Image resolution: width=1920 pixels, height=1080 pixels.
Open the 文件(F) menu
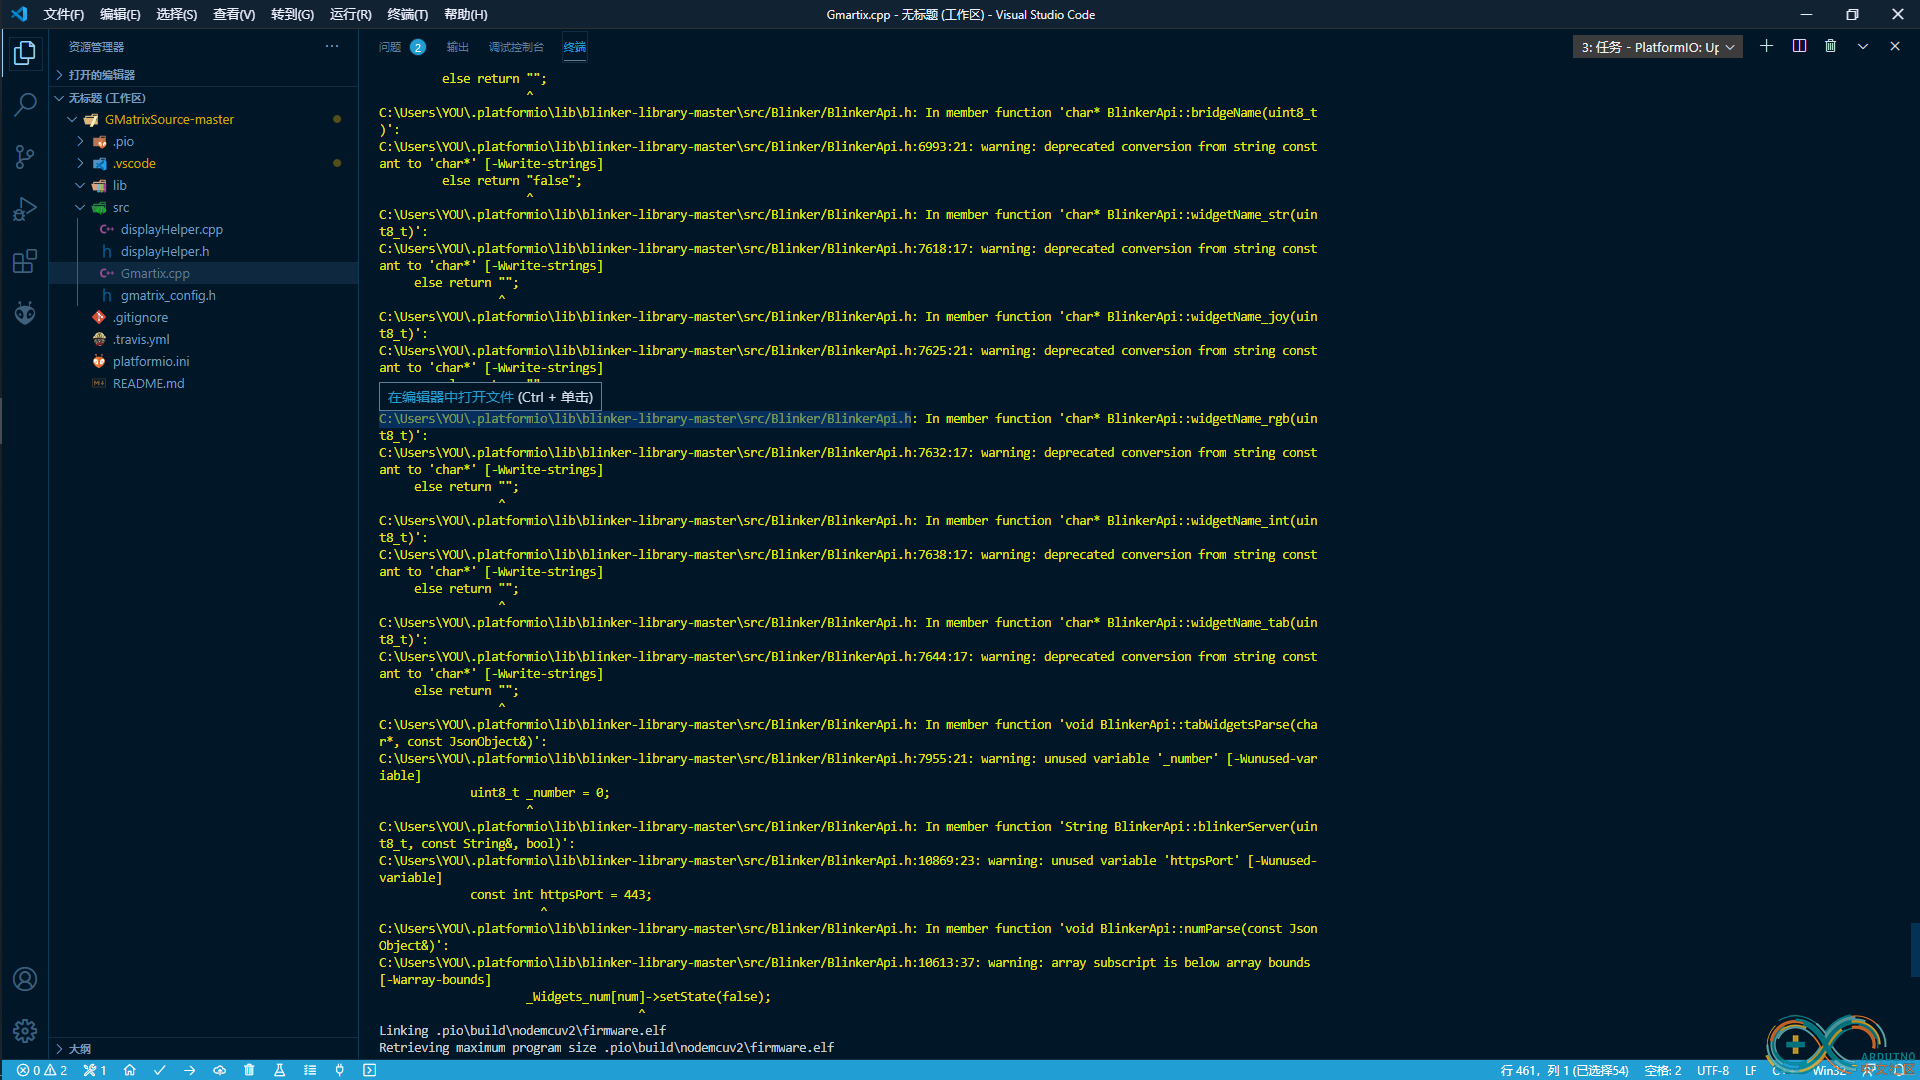point(64,14)
